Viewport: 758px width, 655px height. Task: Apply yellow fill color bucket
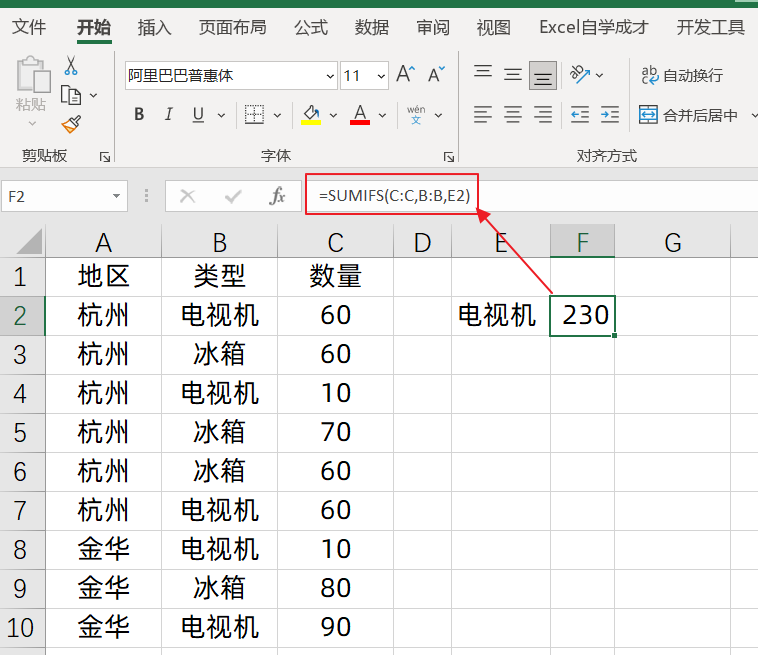[311, 115]
